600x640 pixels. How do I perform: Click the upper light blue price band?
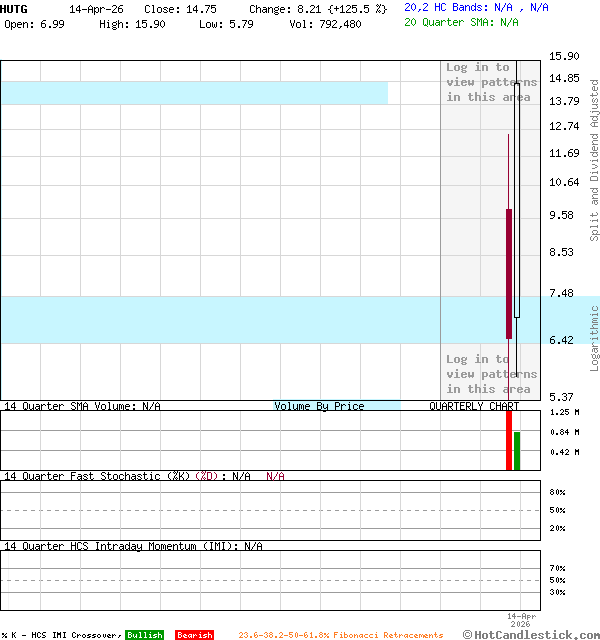click(194, 92)
